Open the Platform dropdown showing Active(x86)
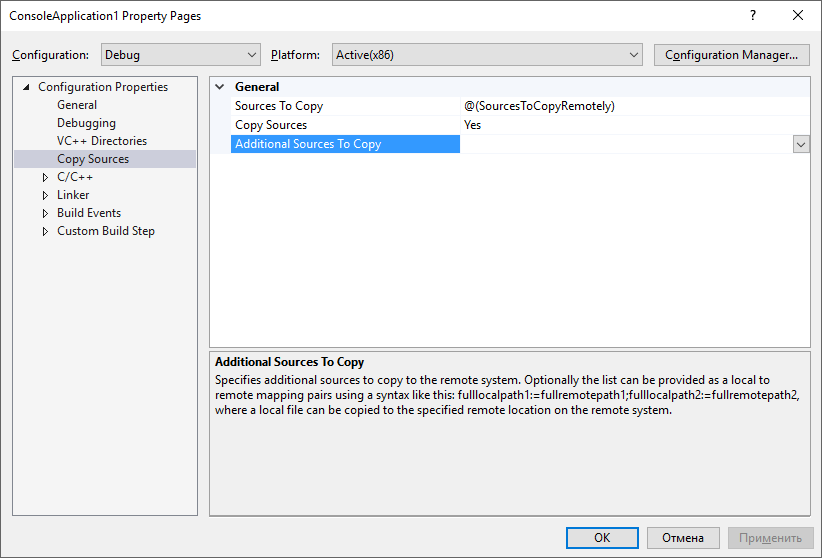 487,55
